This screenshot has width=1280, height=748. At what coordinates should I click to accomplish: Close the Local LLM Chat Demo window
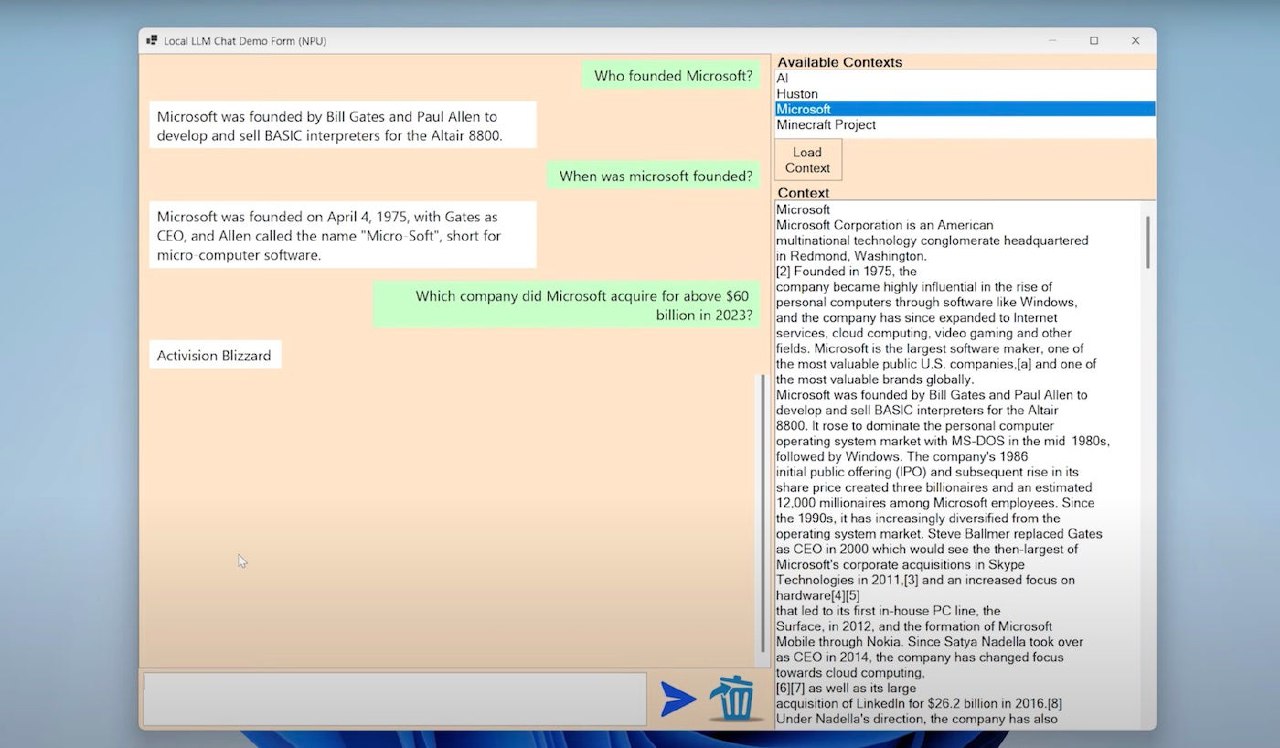coord(1135,41)
